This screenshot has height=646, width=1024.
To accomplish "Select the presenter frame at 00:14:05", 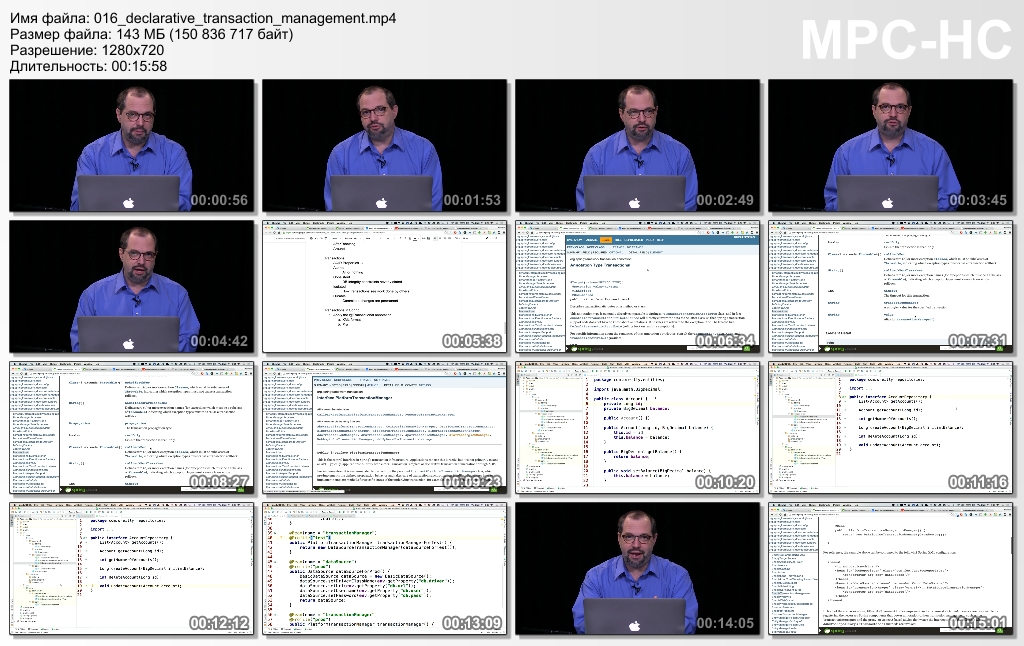I will (x=637, y=569).
